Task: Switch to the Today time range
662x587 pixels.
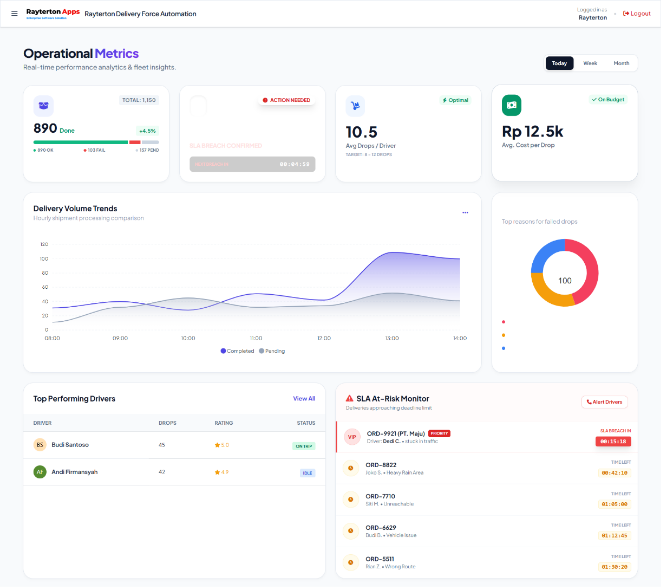Action: 559,63
